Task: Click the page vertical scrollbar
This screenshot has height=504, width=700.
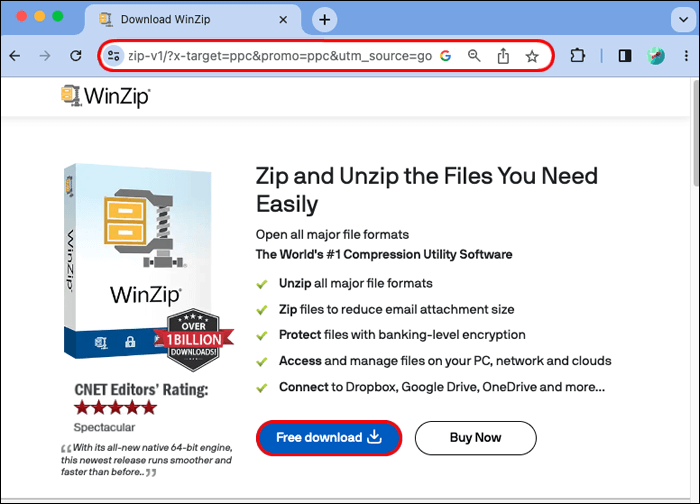Action: pyautogui.click(x=696, y=134)
